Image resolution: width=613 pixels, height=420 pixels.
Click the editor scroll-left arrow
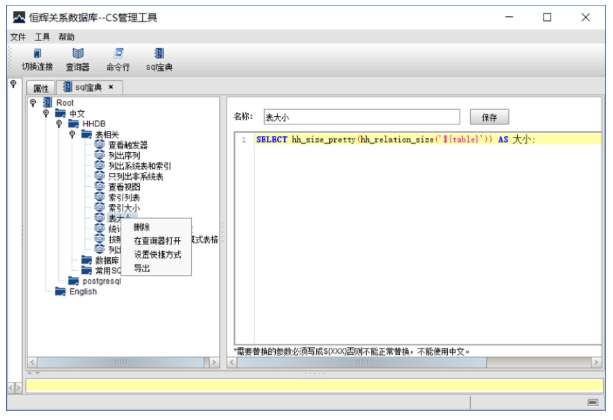click(x=232, y=363)
